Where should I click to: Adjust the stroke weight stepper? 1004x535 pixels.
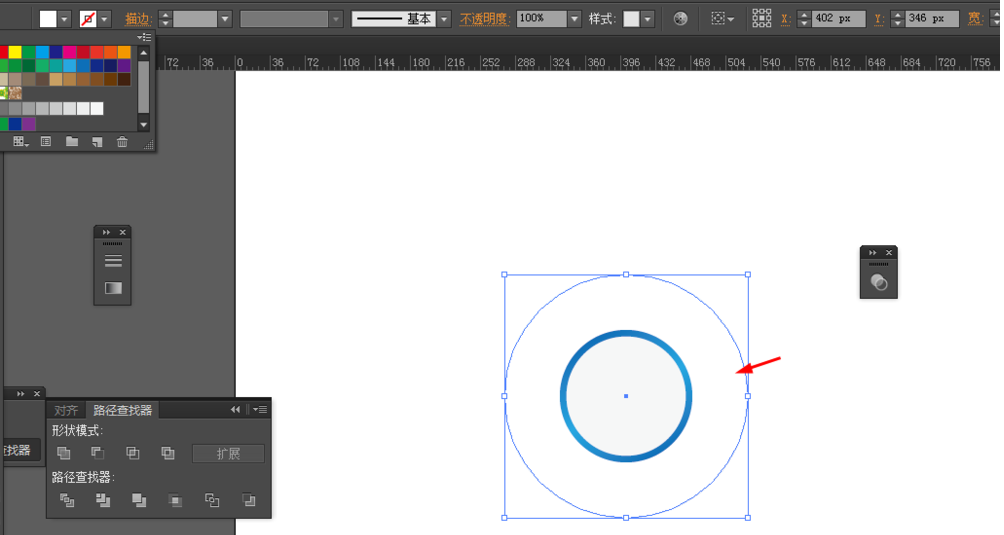point(165,19)
